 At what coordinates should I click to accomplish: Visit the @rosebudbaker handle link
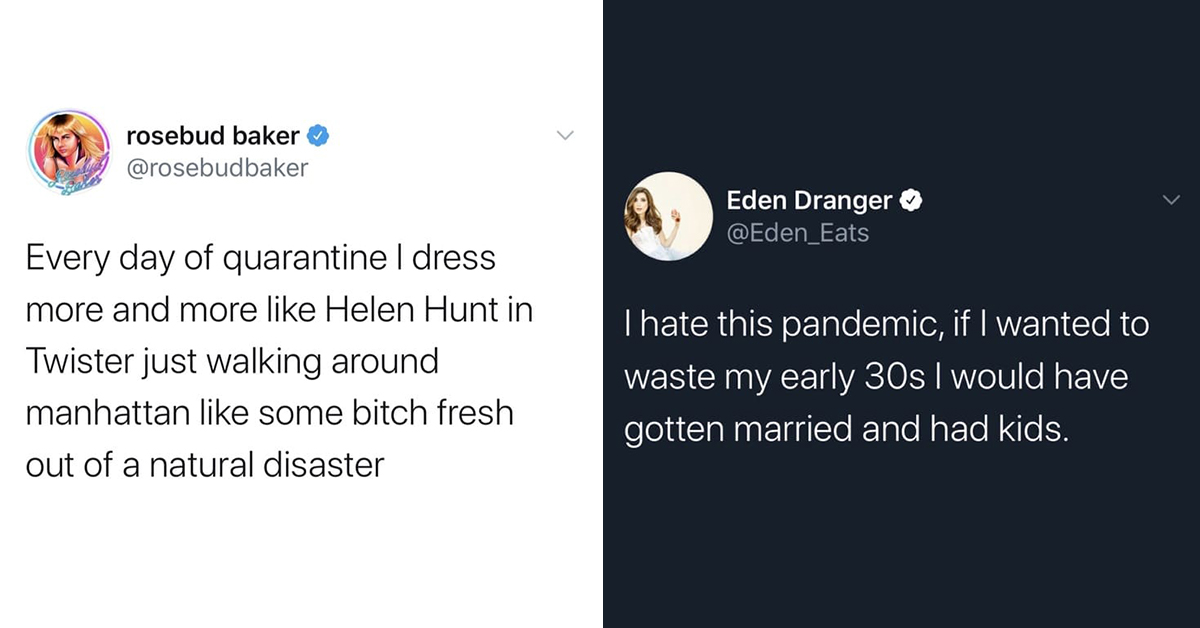[x=217, y=168]
